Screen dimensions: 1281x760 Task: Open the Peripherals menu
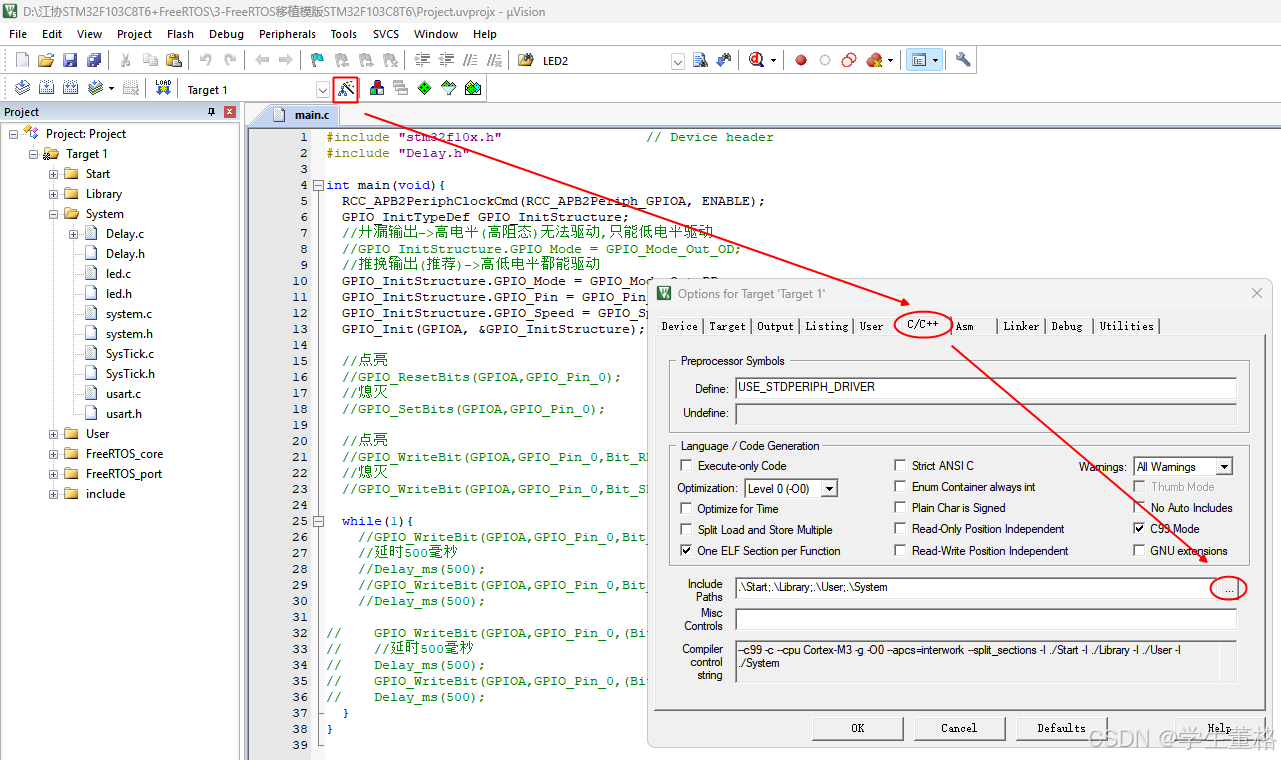pos(287,34)
